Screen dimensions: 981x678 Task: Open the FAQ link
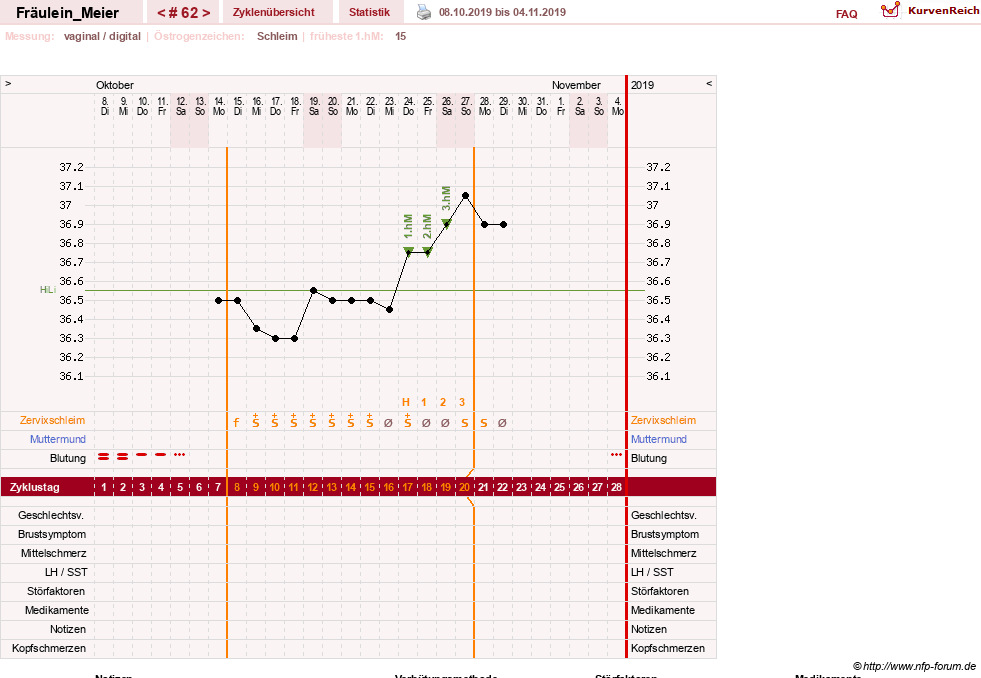point(846,14)
